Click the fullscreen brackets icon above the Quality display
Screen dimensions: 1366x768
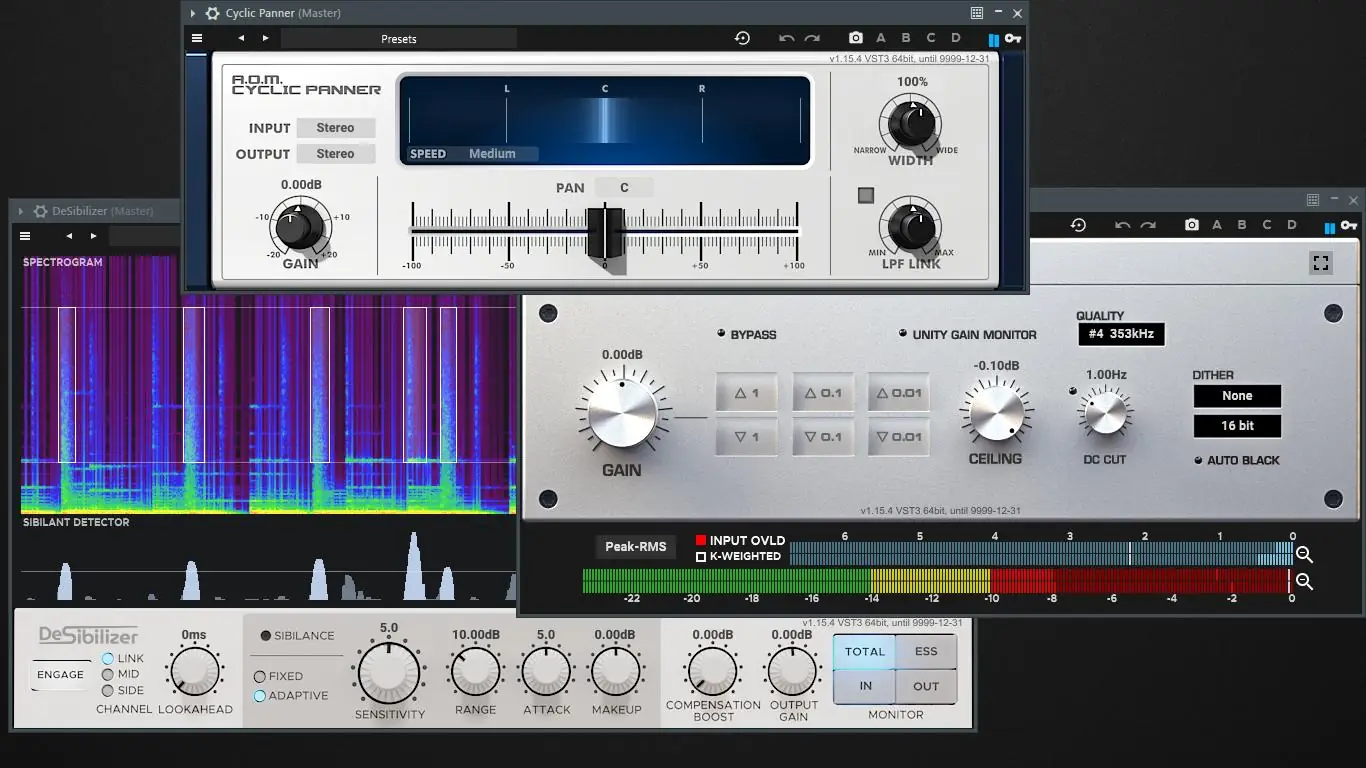[x=1321, y=263]
